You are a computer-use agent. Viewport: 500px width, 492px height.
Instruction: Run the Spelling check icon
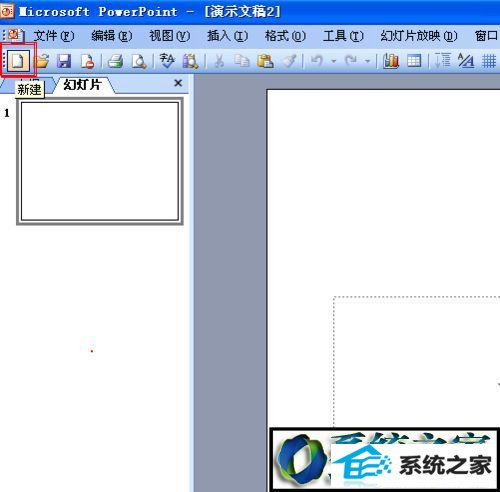click(167, 61)
